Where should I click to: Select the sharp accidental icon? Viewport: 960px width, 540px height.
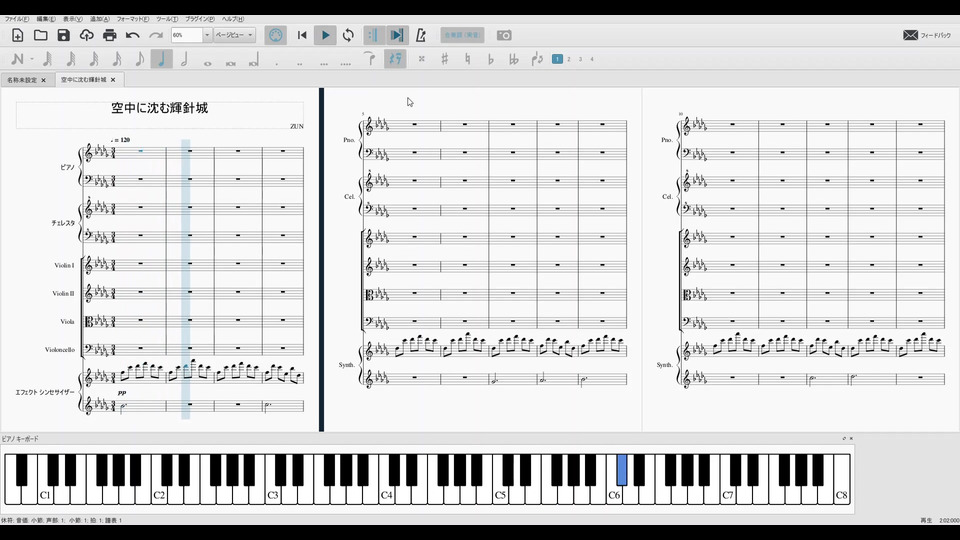tap(445, 59)
